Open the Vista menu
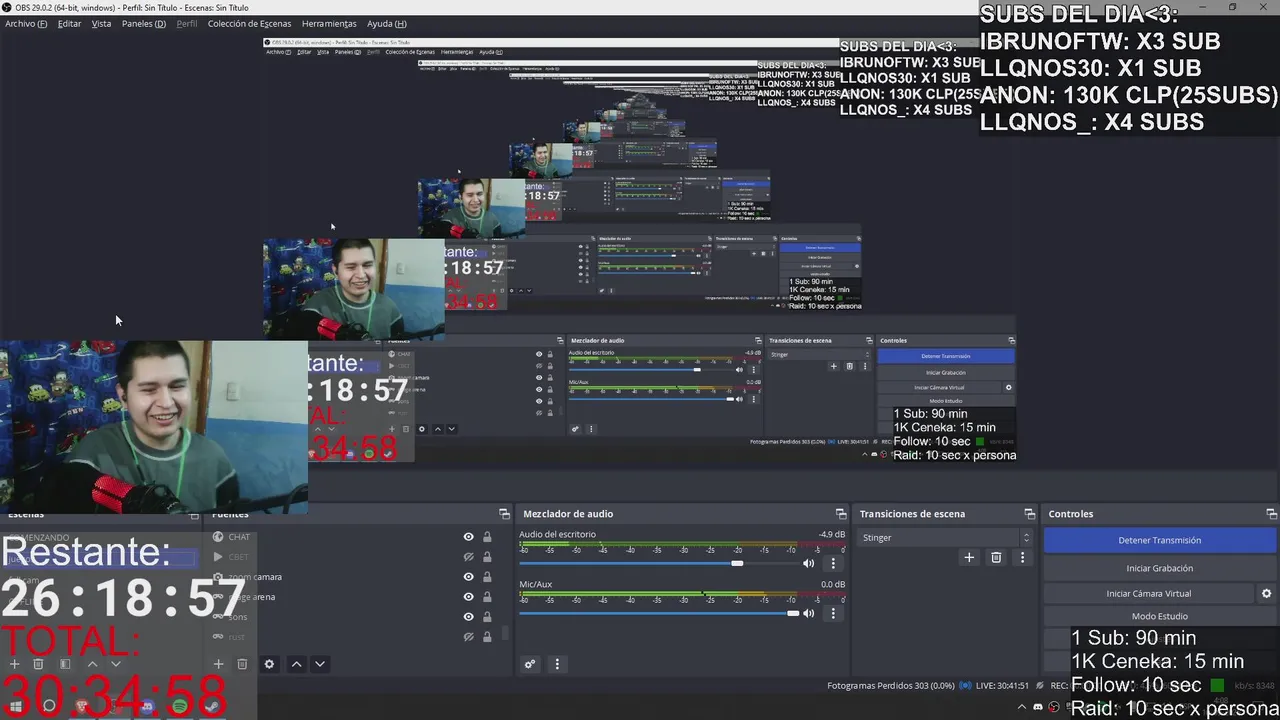 tap(101, 23)
